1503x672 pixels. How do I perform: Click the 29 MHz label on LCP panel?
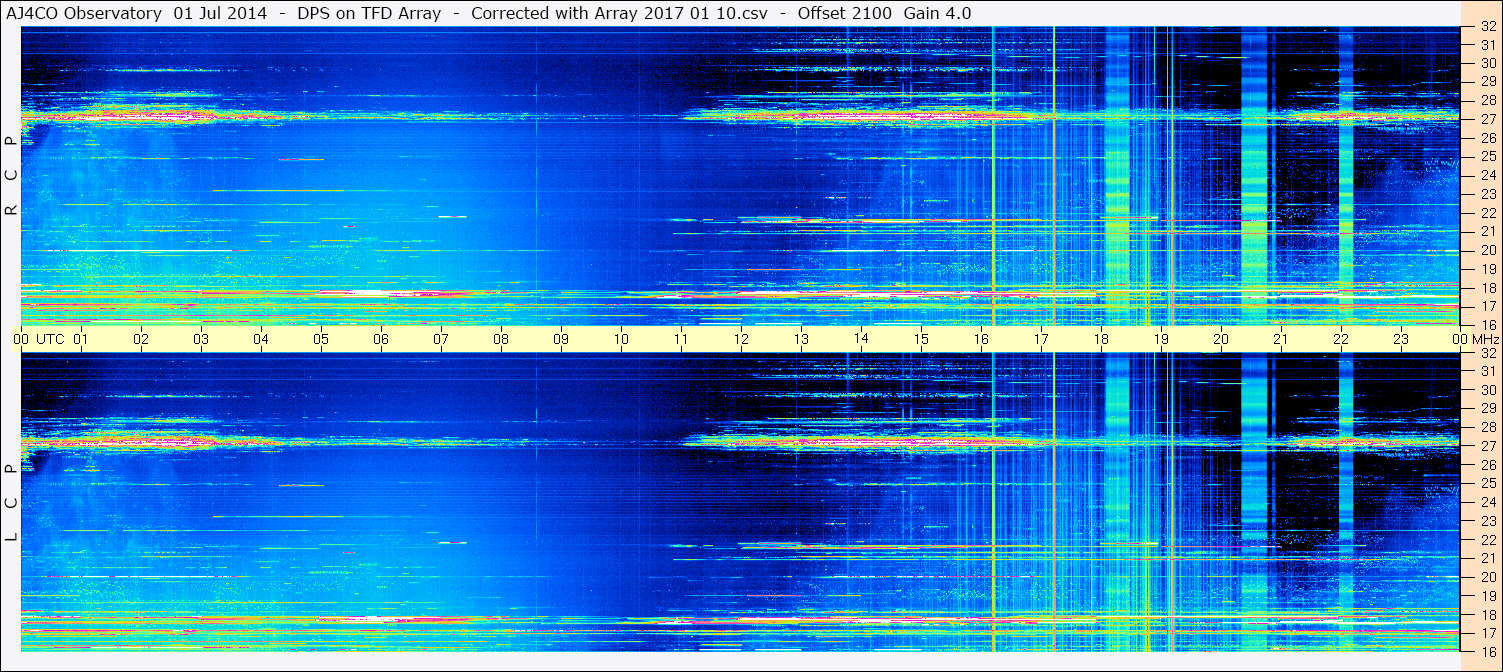tap(1487, 409)
